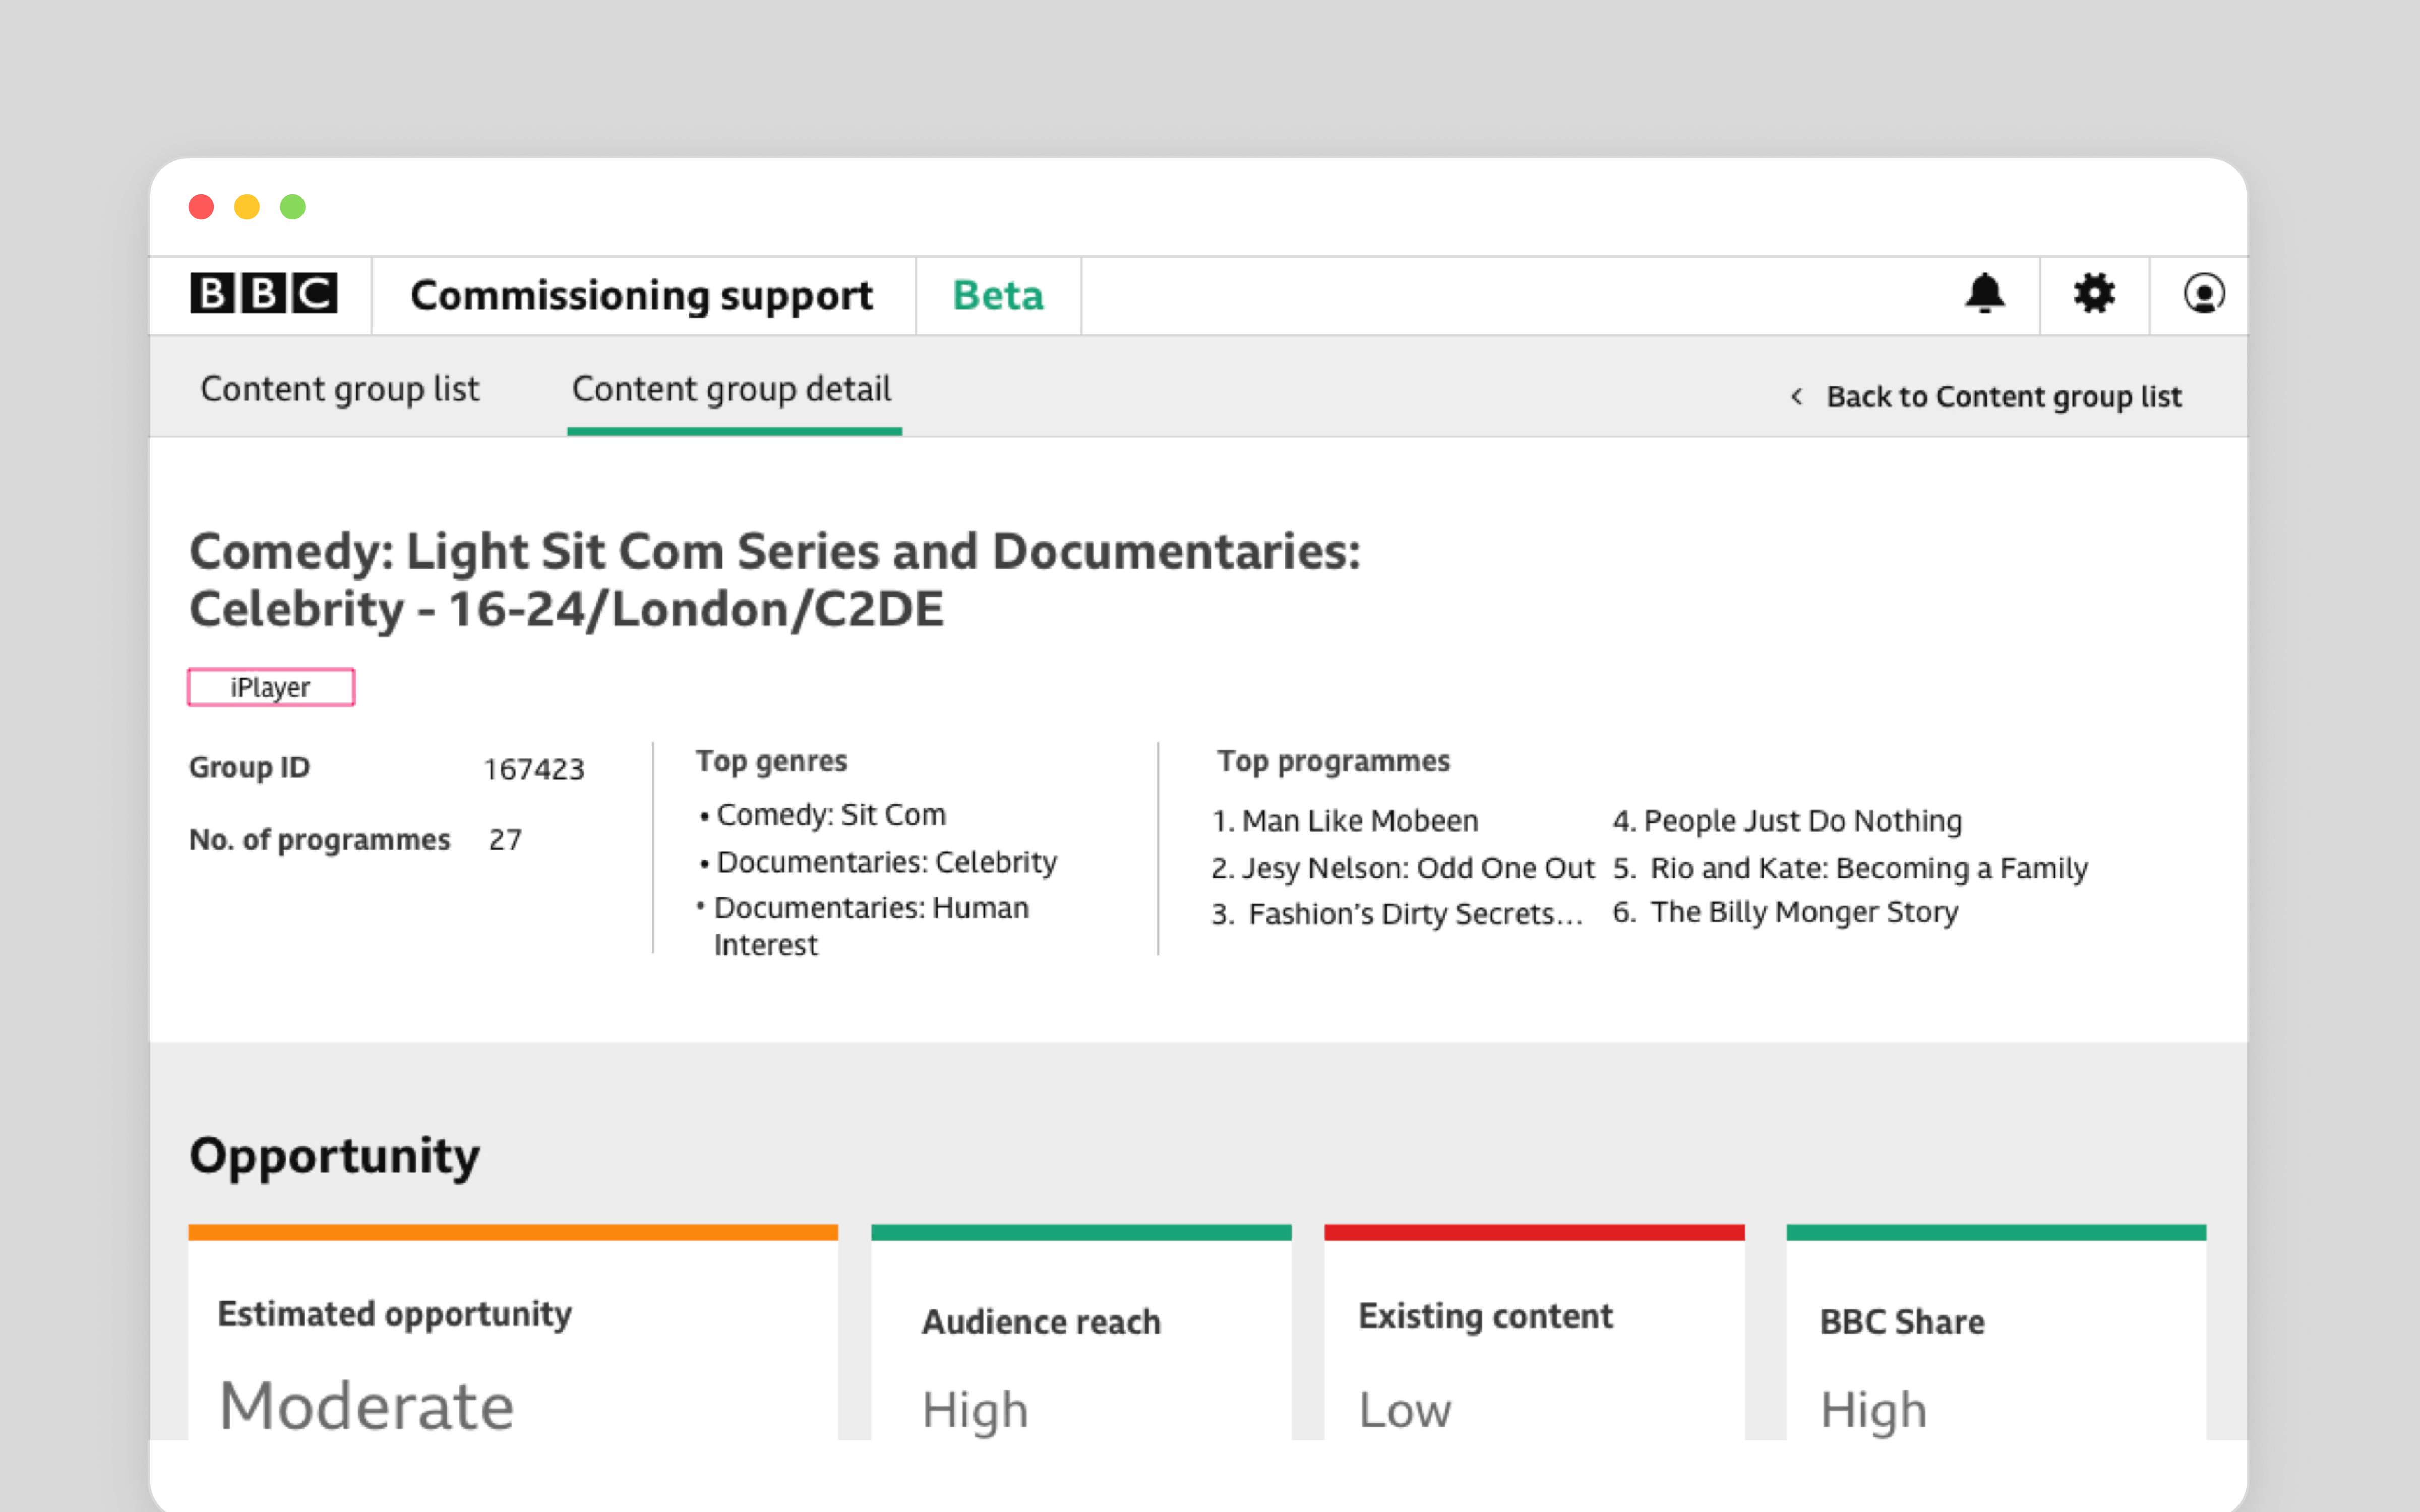This screenshot has width=2420, height=1512.
Task: Click the Beta label
Action: click(x=998, y=296)
